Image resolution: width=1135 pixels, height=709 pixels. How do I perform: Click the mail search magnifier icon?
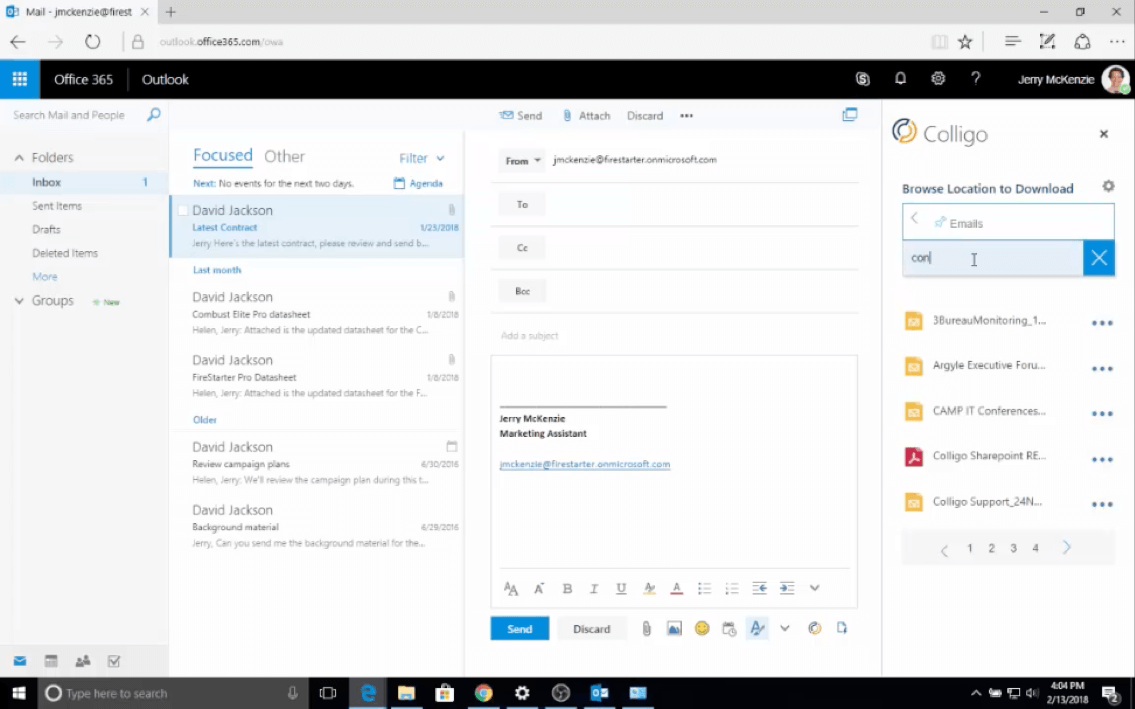[153, 114]
